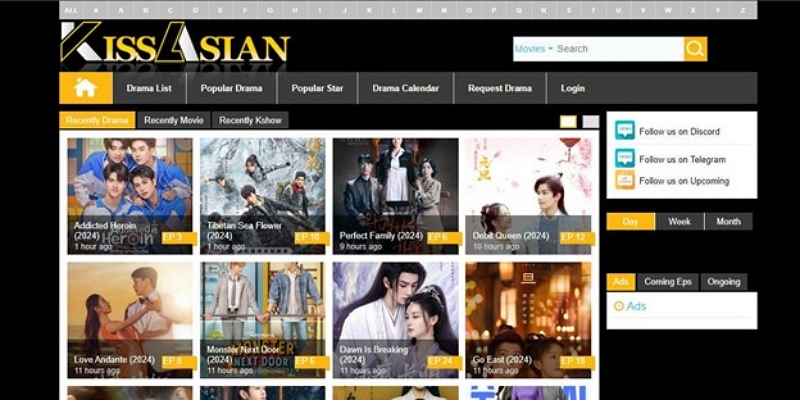Switch to the Coming Eps tab

pyautogui.click(x=667, y=282)
